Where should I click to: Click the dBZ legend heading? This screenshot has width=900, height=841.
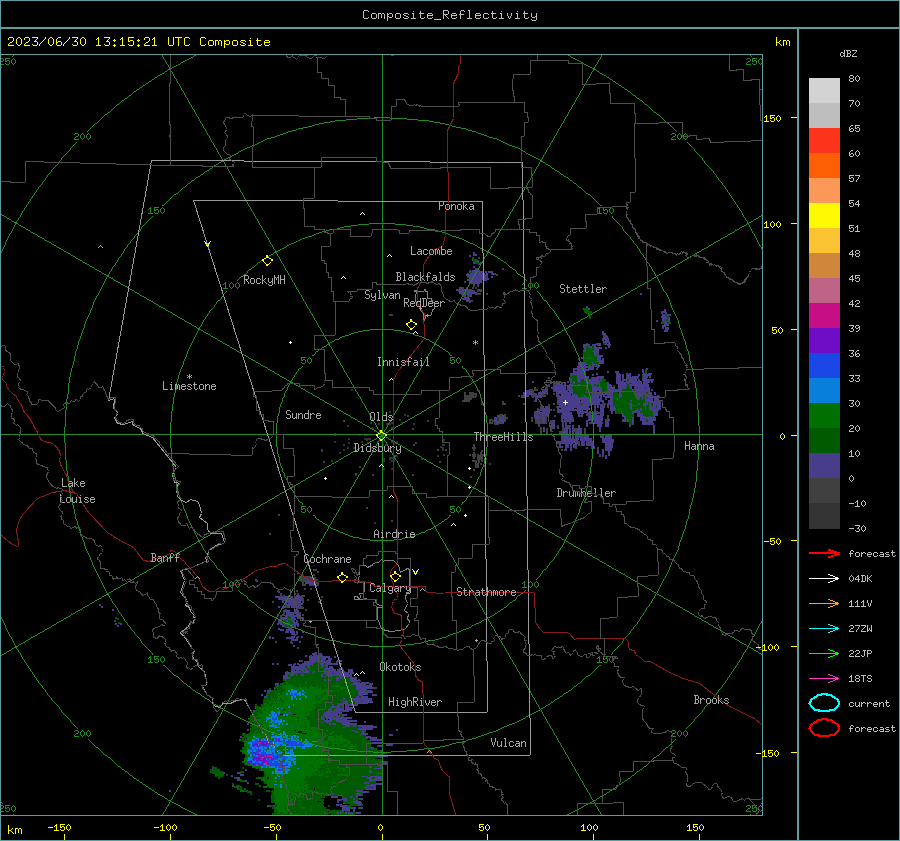click(x=848, y=53)
